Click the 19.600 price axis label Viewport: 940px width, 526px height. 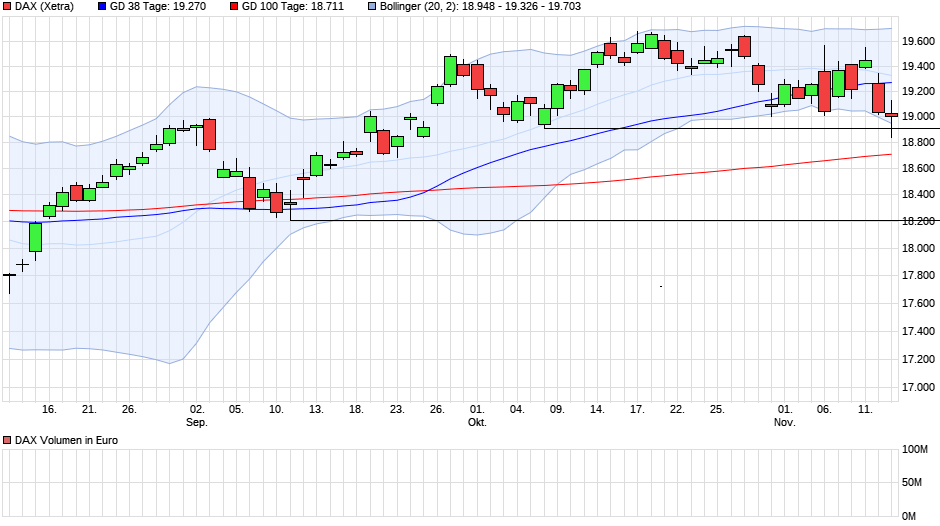point(918,41)
